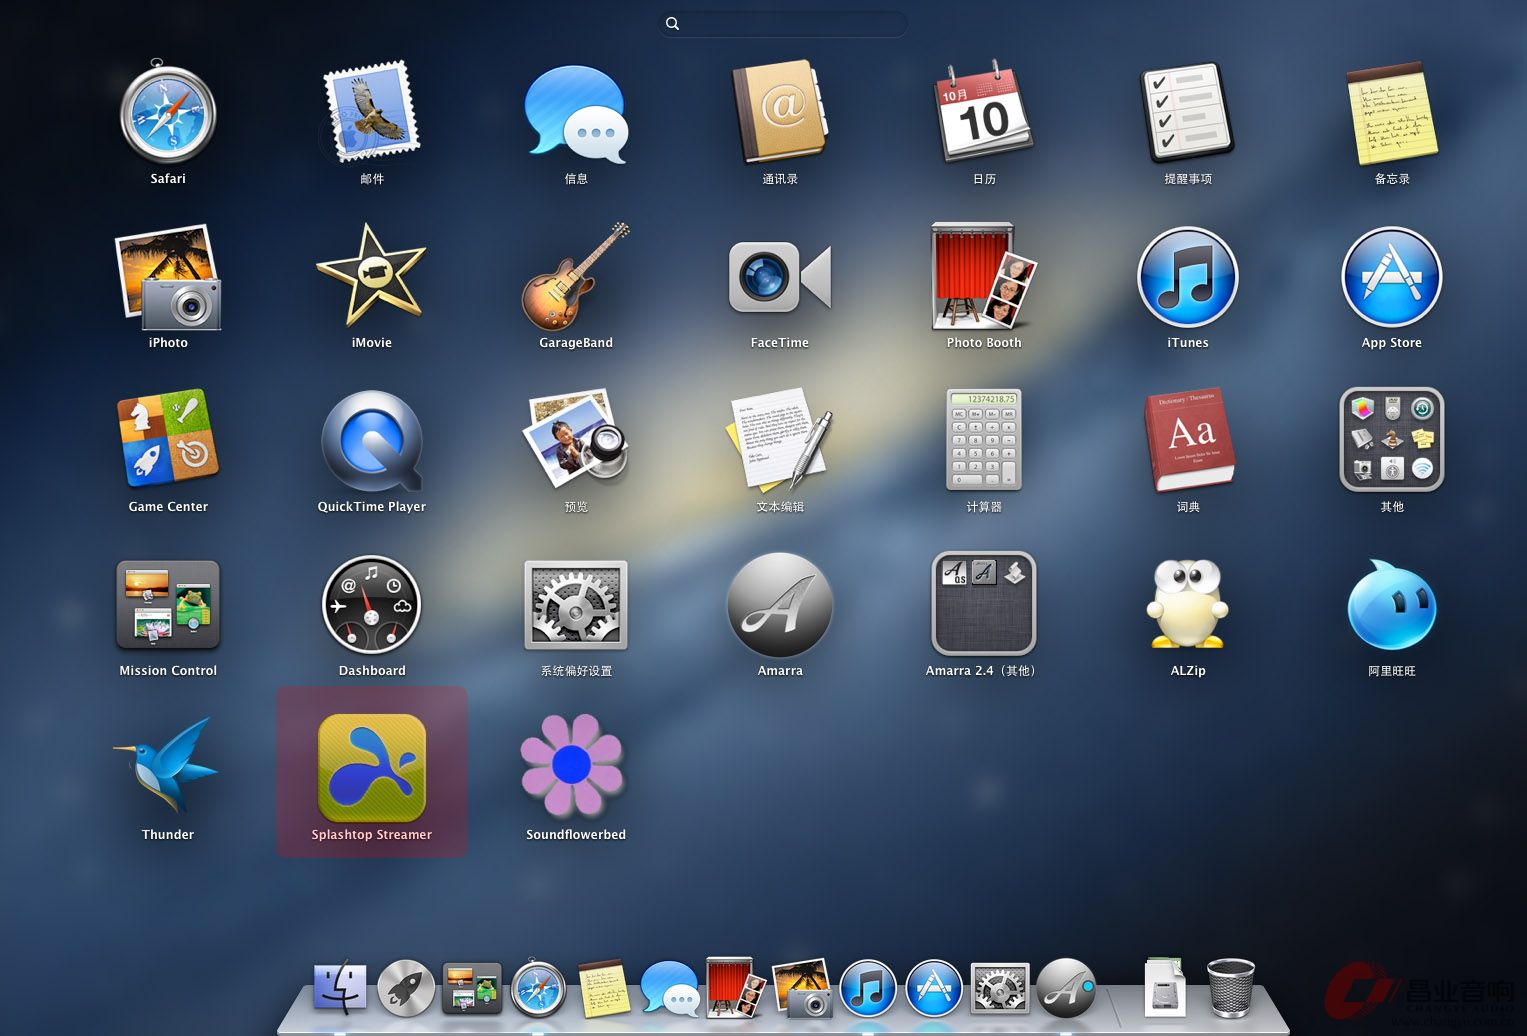Open QuickTime Player

[371, 441]
